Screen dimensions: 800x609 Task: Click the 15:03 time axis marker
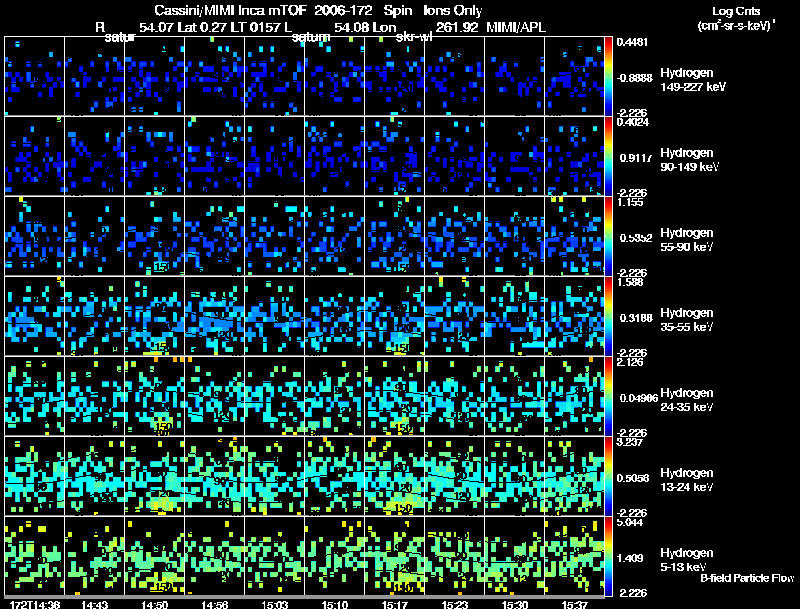pos(275,604)
